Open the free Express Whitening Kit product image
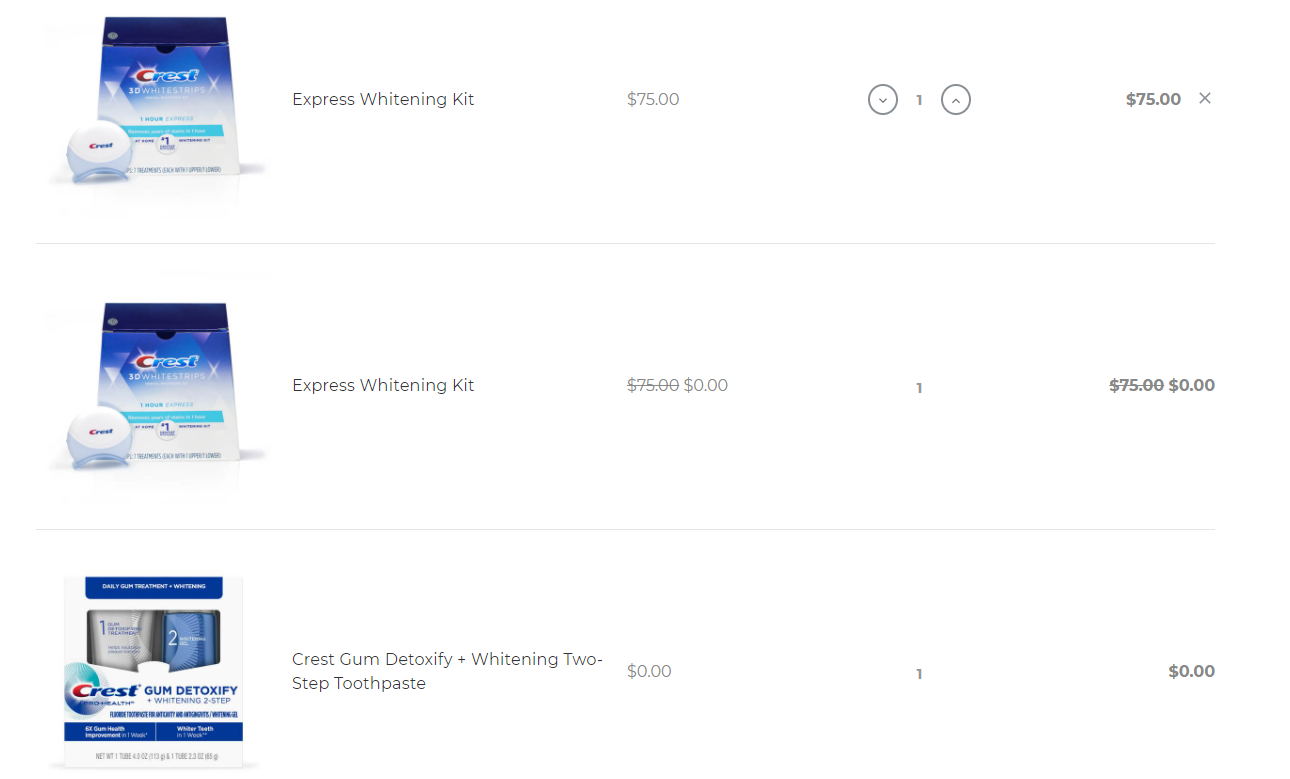The width and height of the screenshot is (1290, 779). [x=157, y=387]
